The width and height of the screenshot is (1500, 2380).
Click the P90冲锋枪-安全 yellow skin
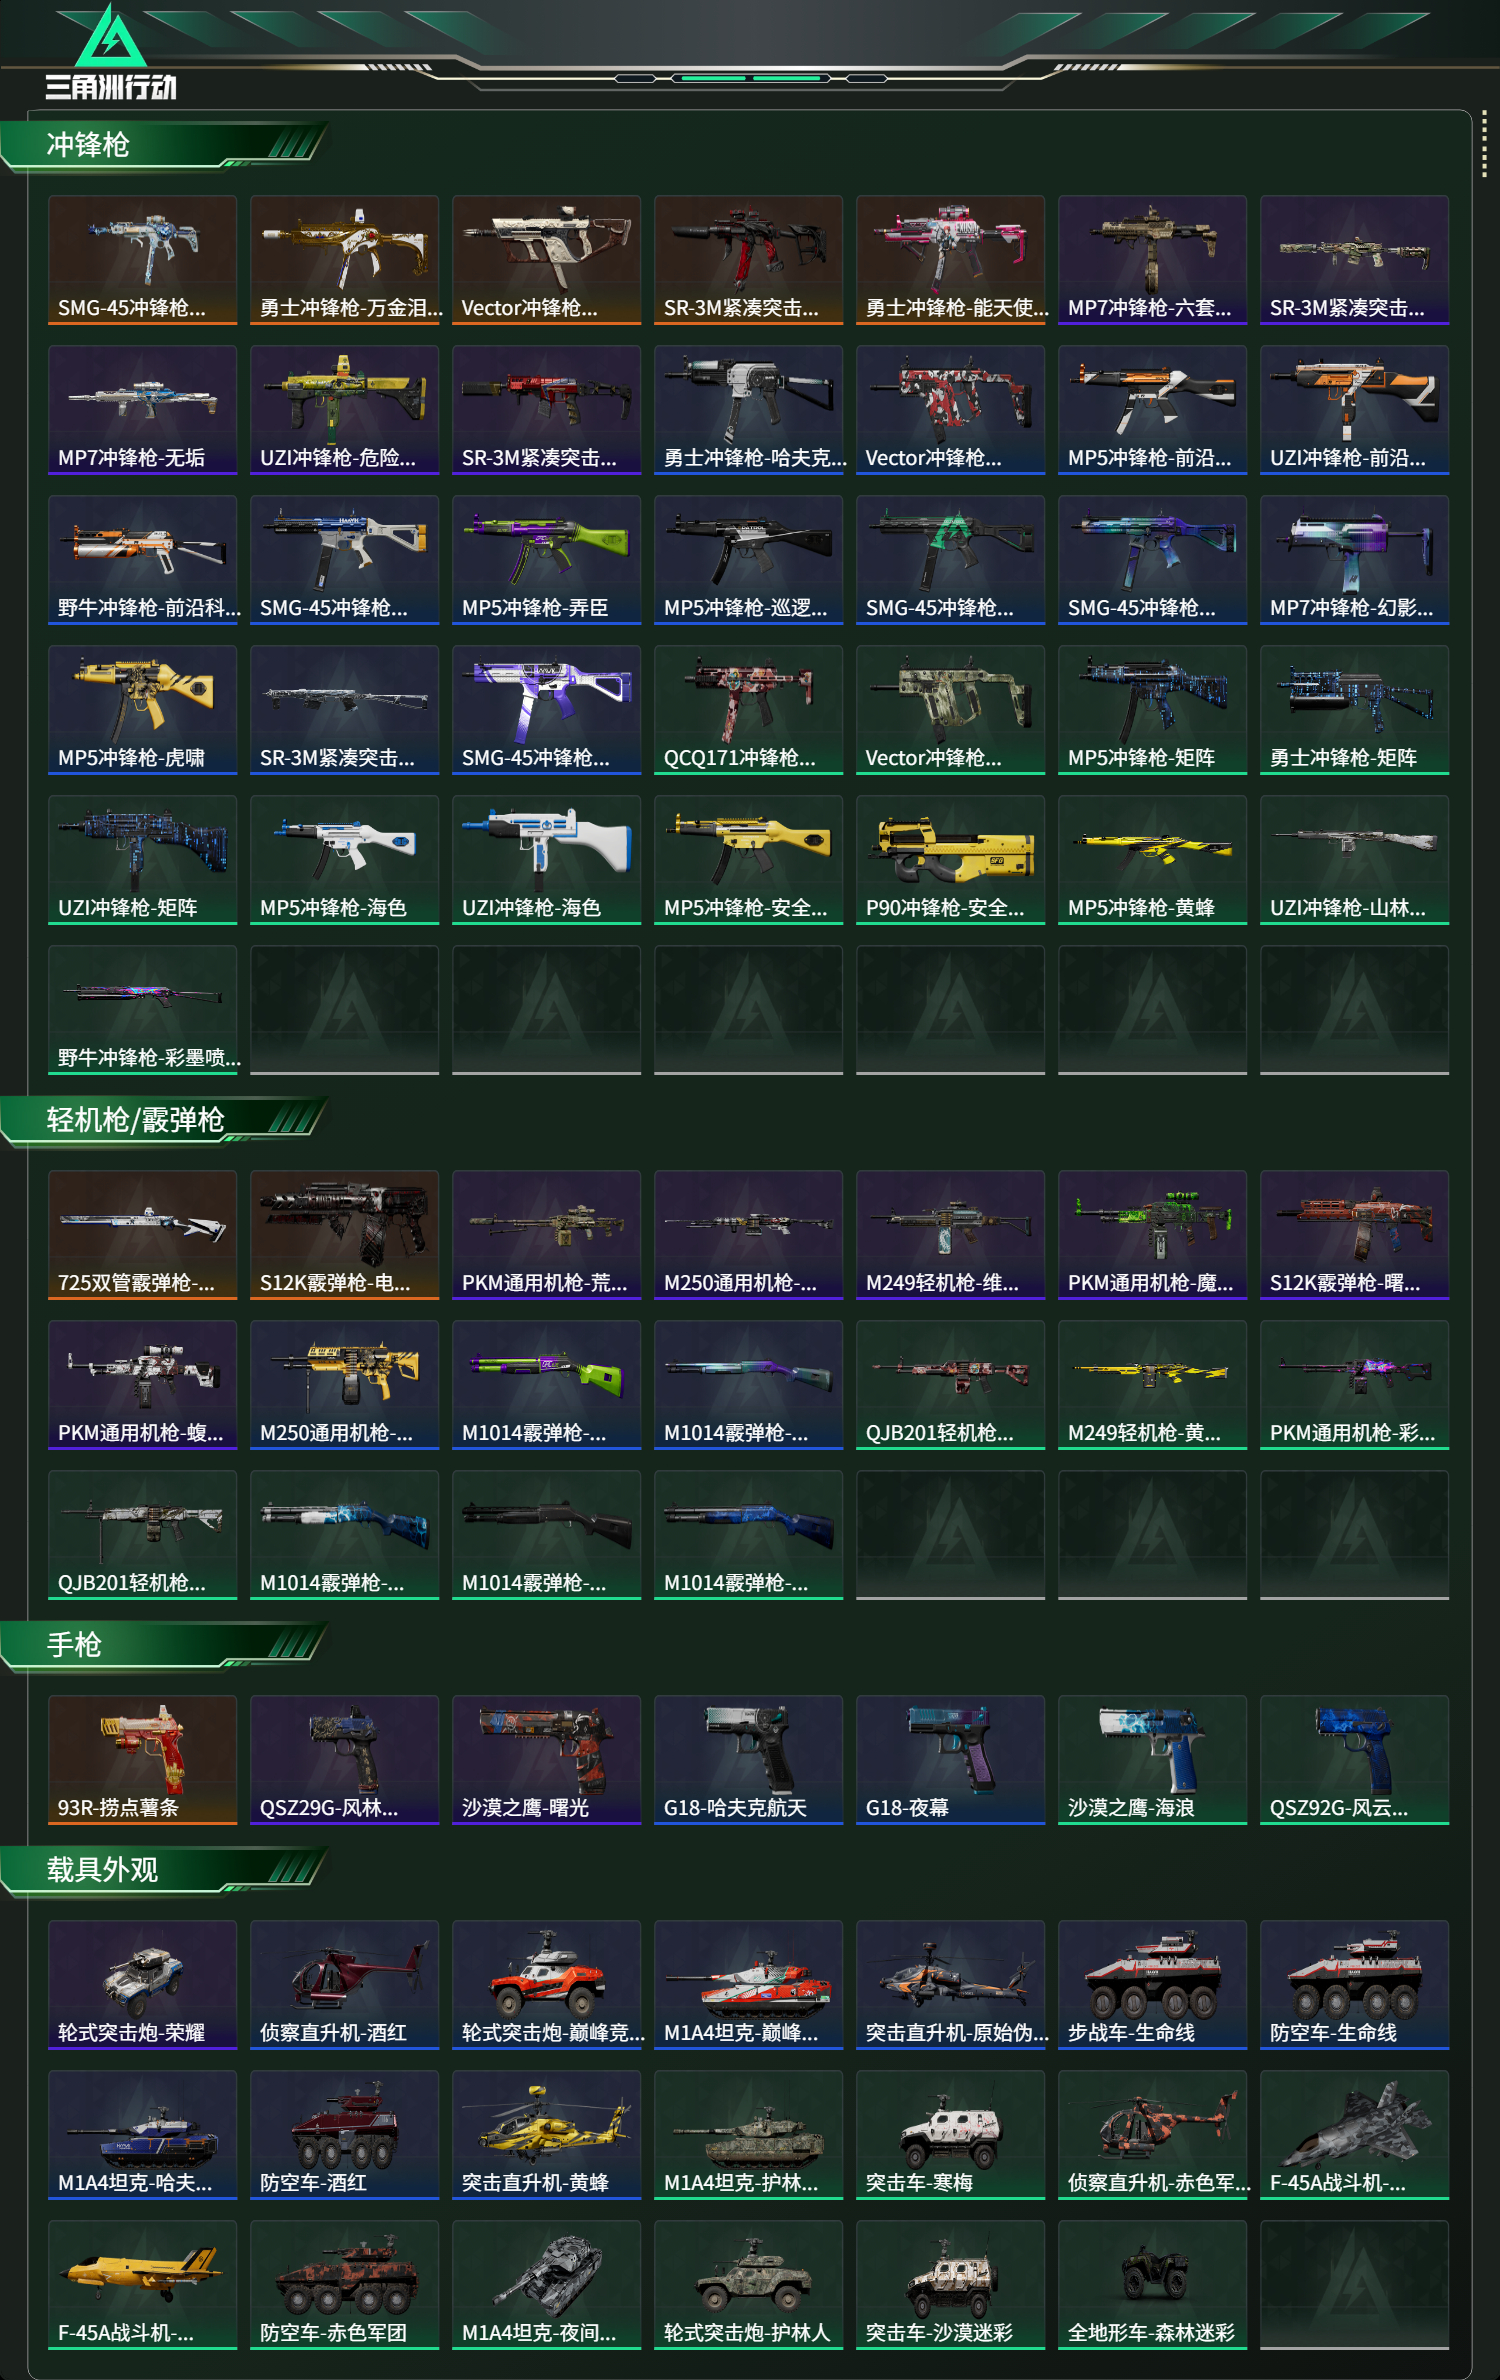pos(950,860)
